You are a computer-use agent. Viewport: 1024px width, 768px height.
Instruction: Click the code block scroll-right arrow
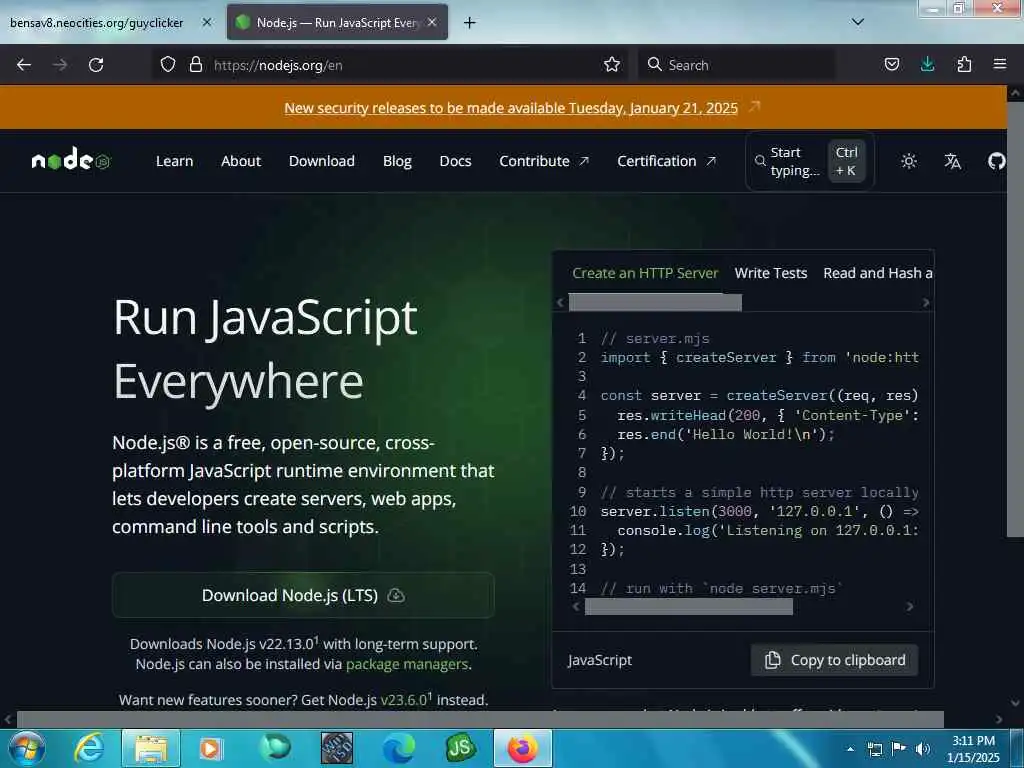point(910,607)
